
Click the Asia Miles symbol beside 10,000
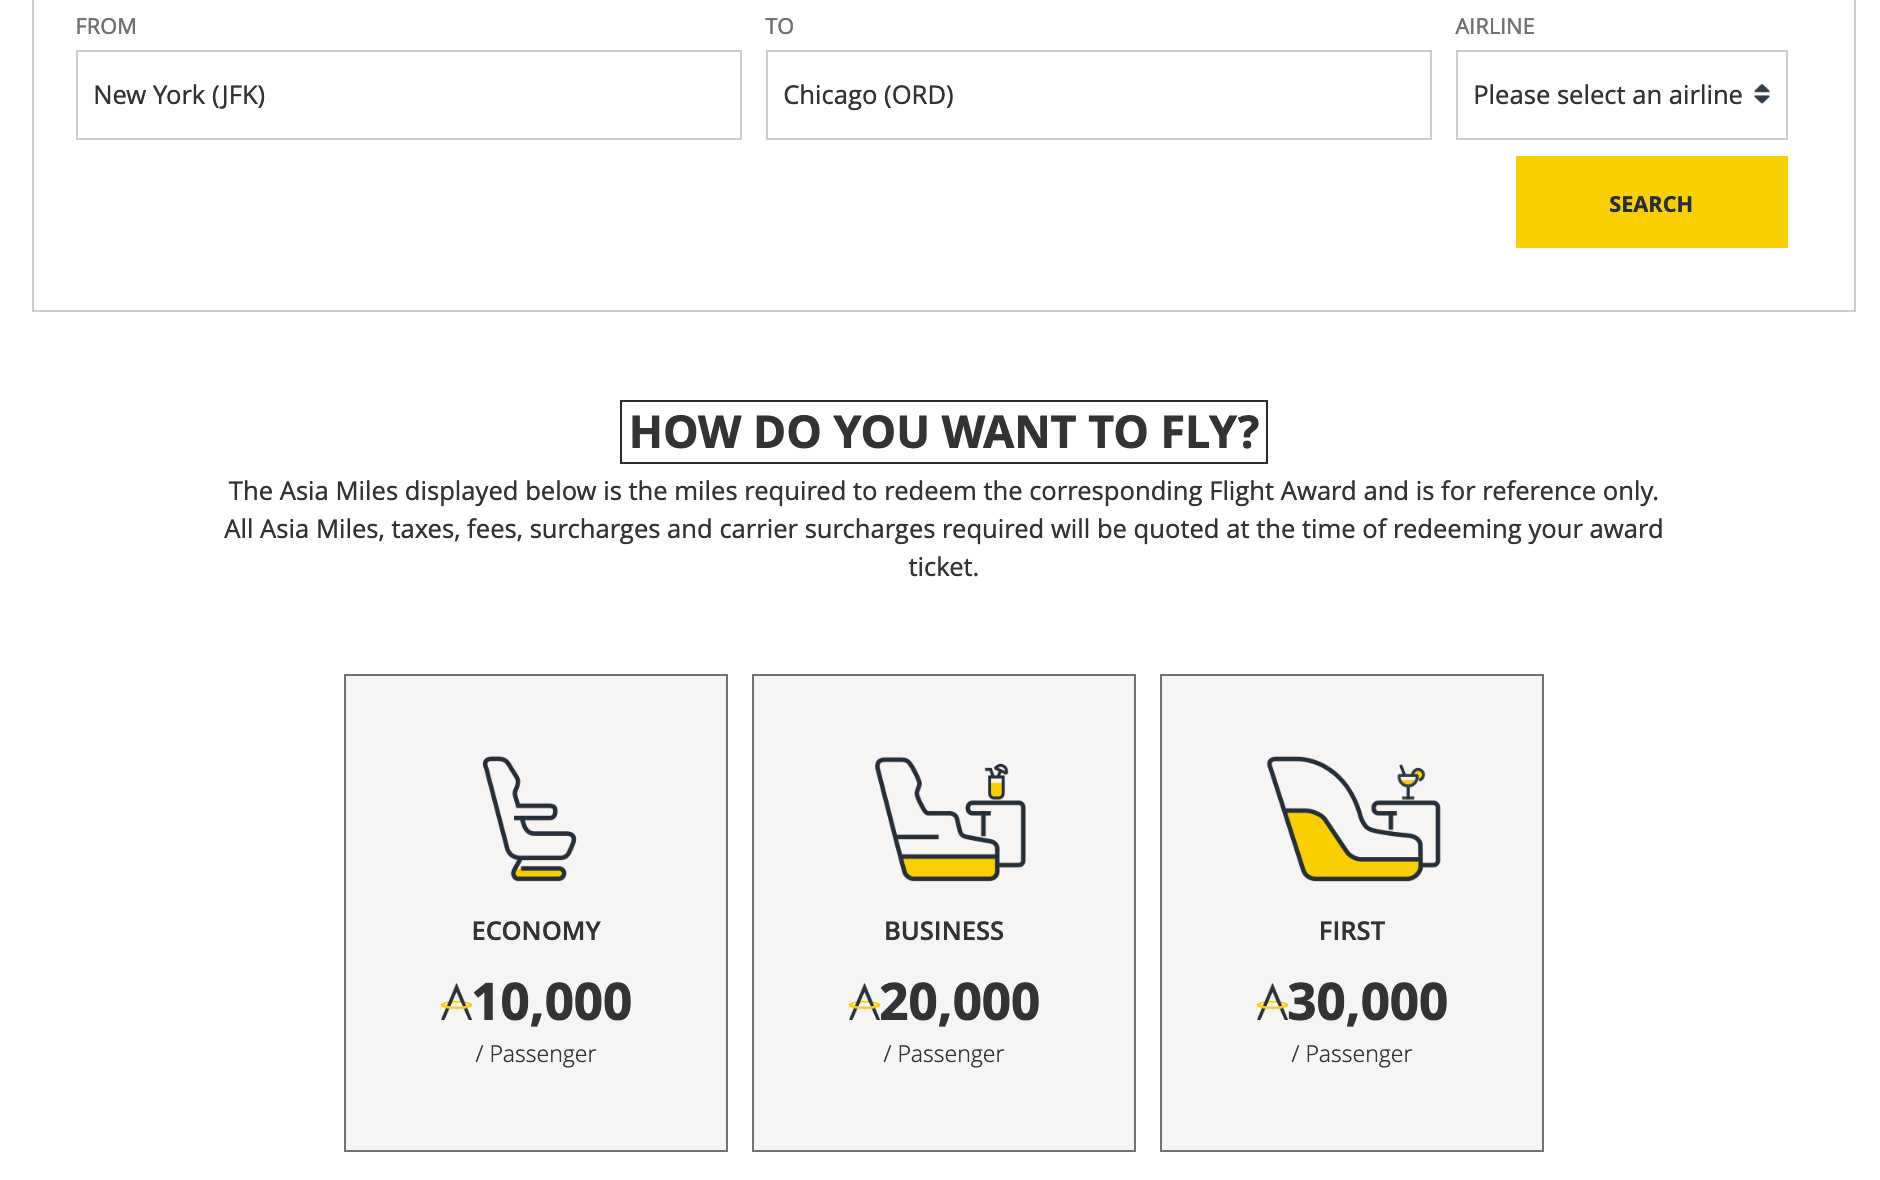pyautogui.click(x=456, y=1002)
